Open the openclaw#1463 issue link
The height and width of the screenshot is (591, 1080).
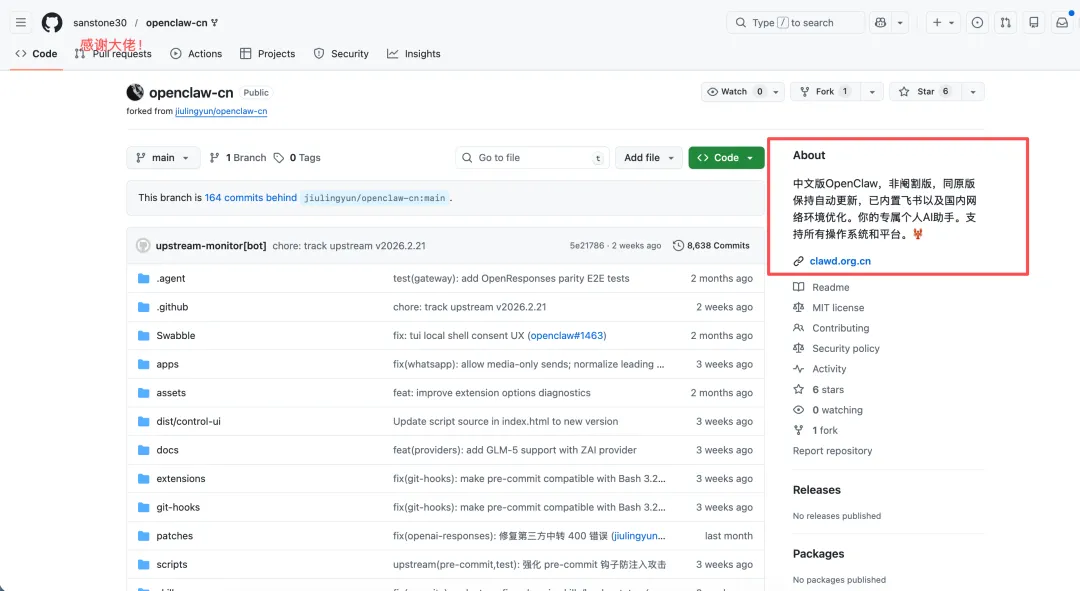[567, 335]
